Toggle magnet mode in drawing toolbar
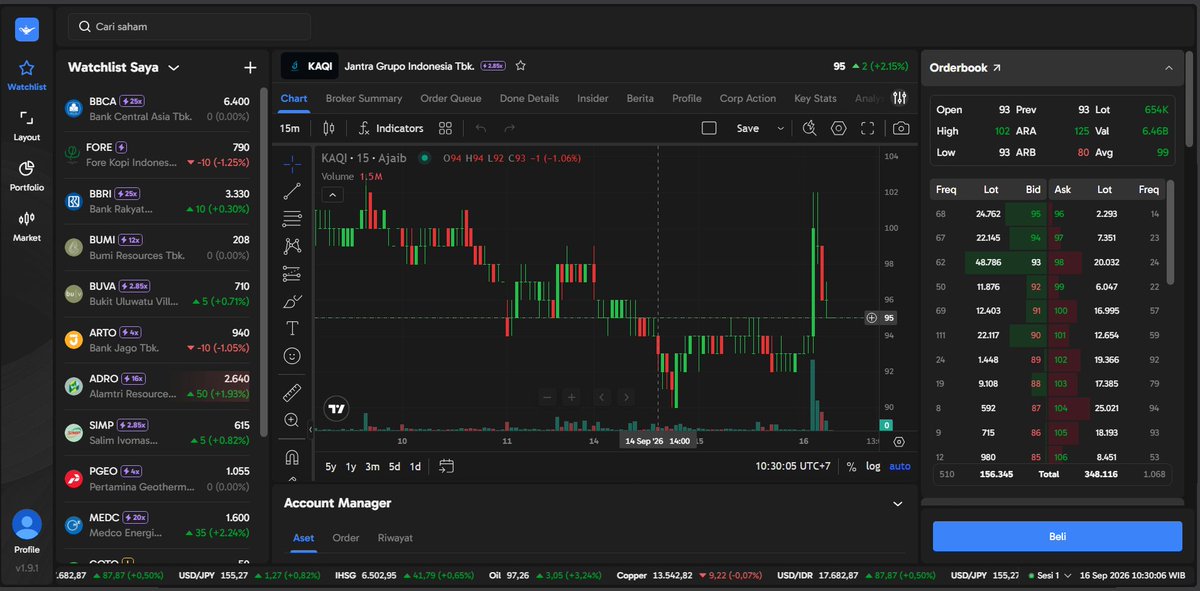This screenshot has height=591, width=1200. pyautogui.click(x=292, y=457)
